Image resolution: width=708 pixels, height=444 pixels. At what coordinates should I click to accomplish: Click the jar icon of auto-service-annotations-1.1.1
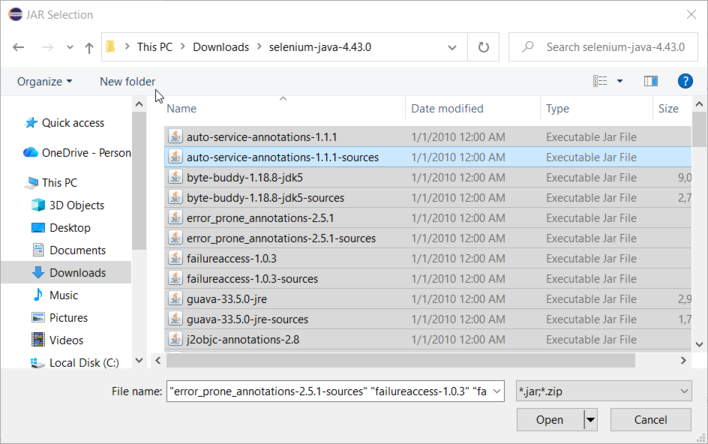[x=175, y=136]
